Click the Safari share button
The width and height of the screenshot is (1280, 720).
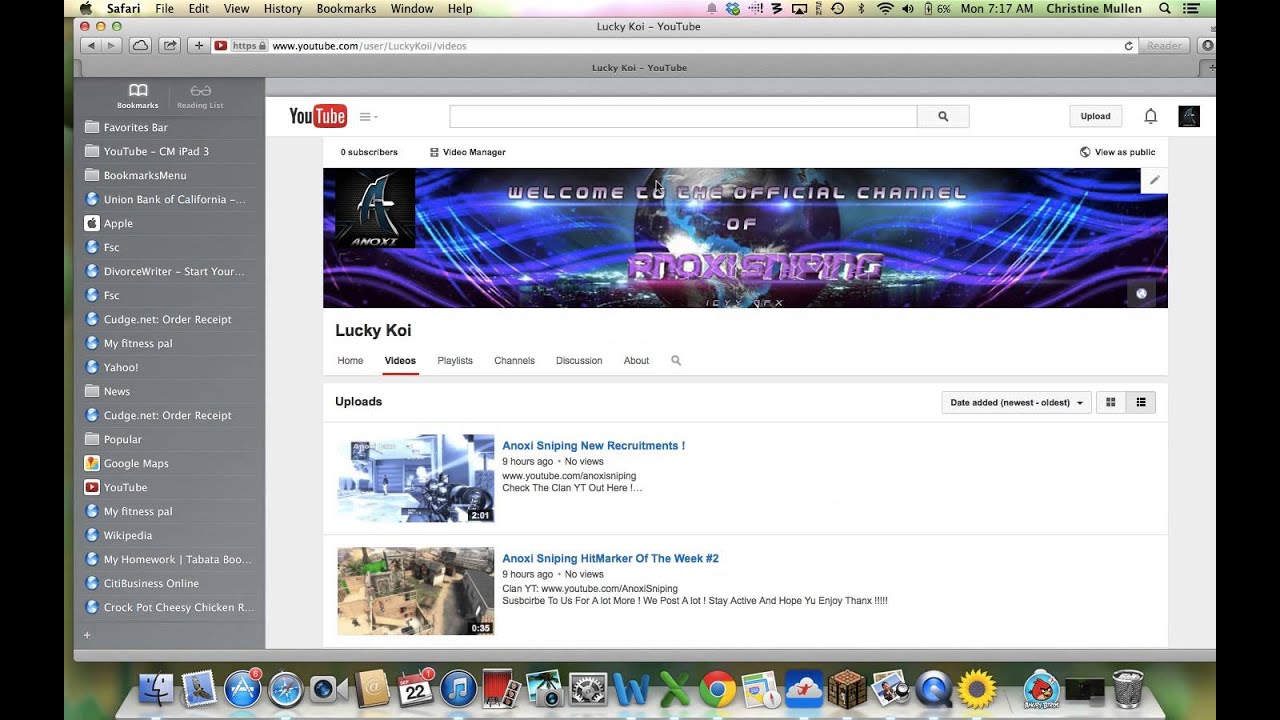click(x=170, y=46)
